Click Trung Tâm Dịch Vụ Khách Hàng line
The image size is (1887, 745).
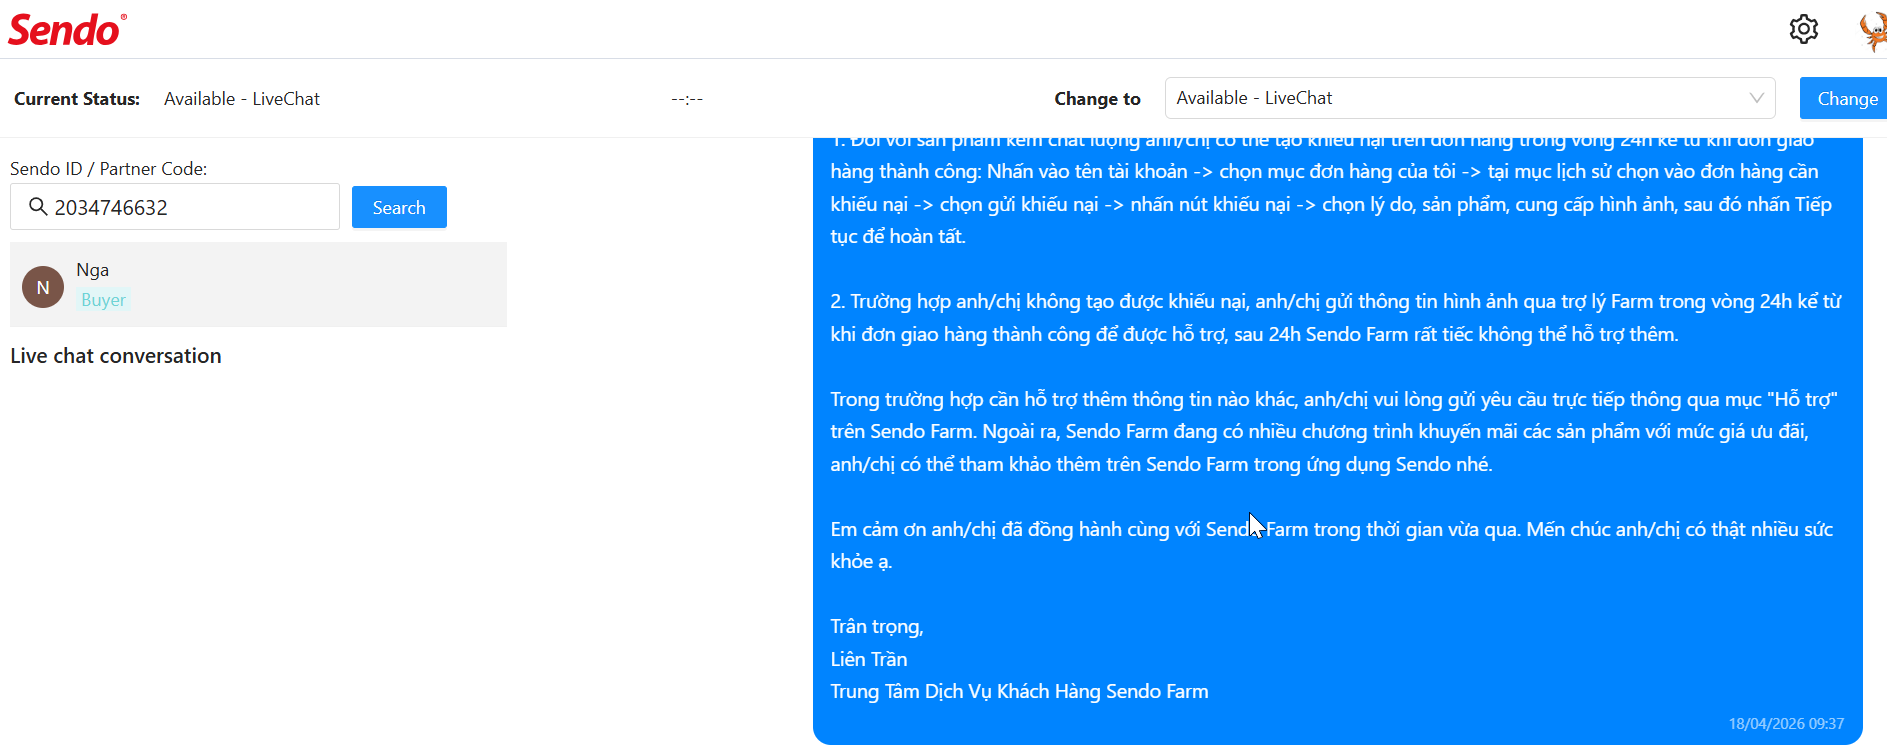(1019, 692)
